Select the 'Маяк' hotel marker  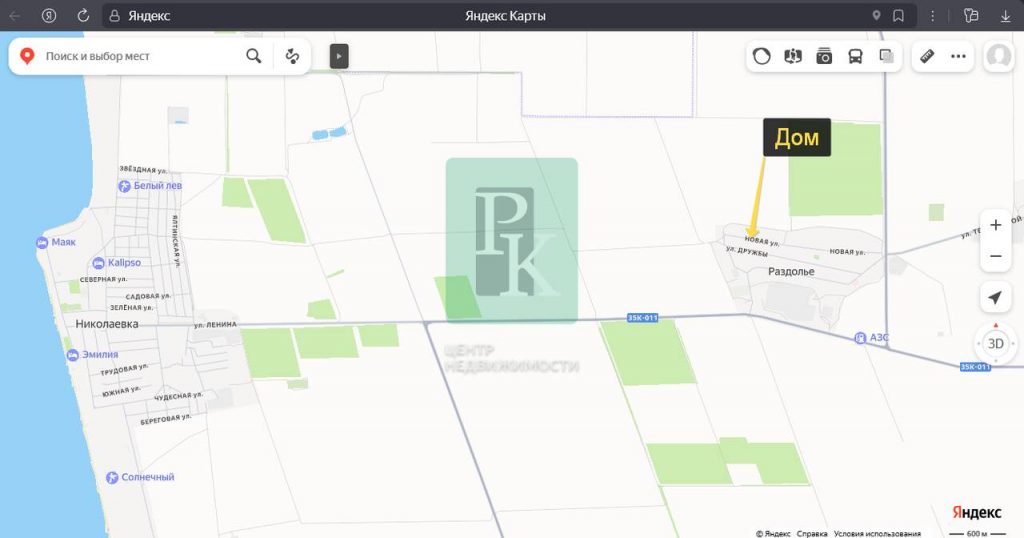[56, 242]
